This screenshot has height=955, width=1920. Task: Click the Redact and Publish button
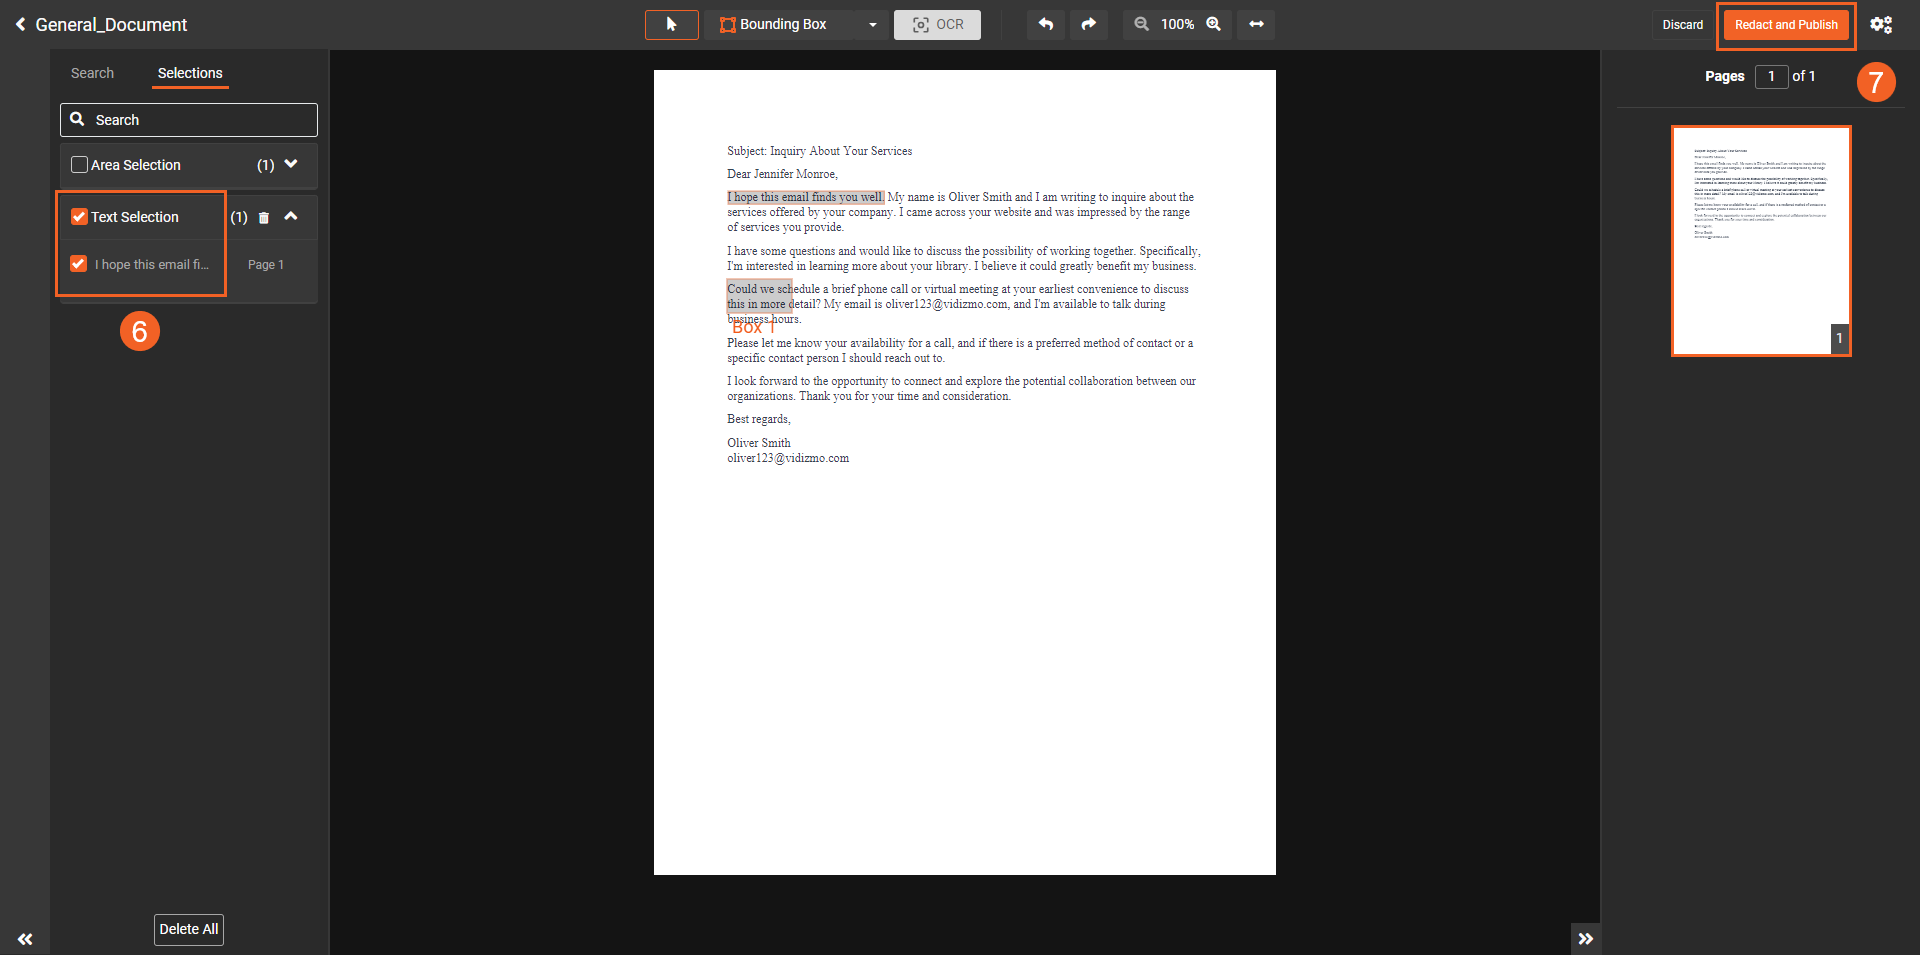coord(1786,25)
